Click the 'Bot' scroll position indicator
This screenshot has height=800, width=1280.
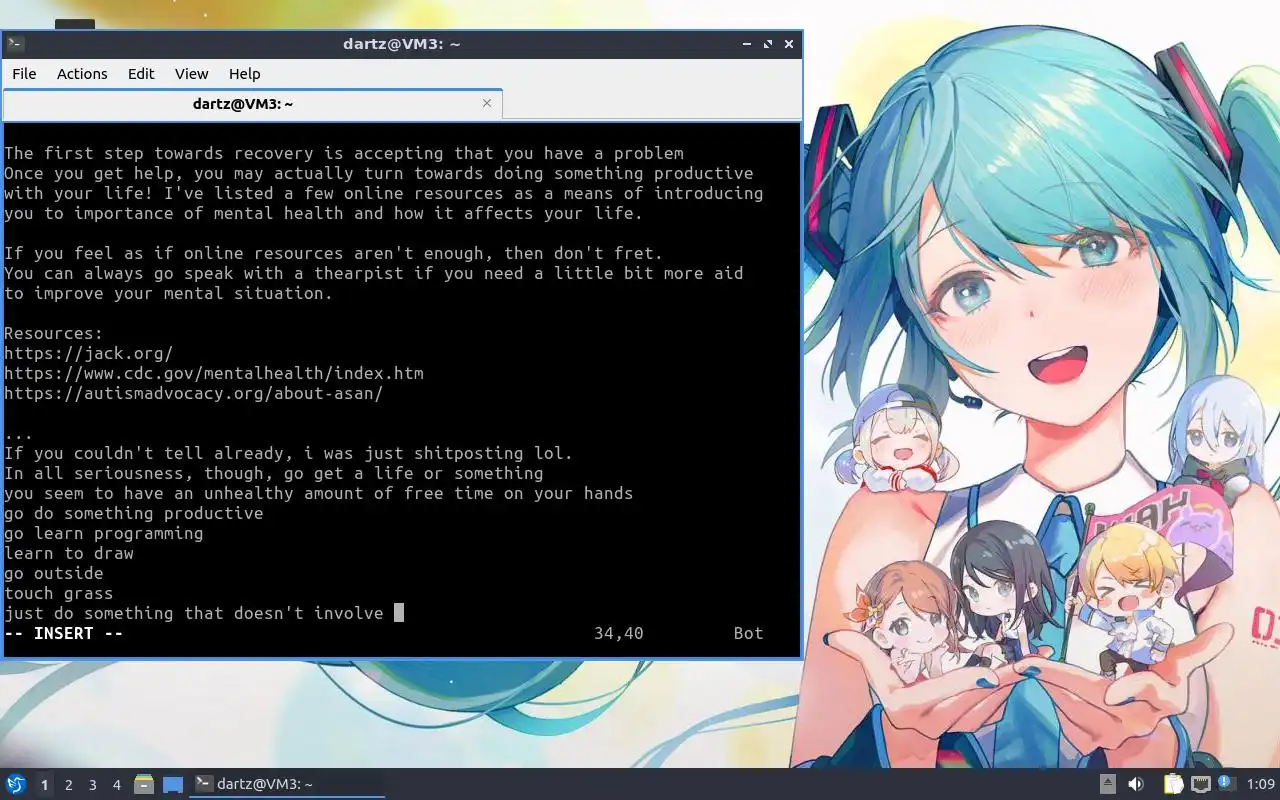coord(749,633)
